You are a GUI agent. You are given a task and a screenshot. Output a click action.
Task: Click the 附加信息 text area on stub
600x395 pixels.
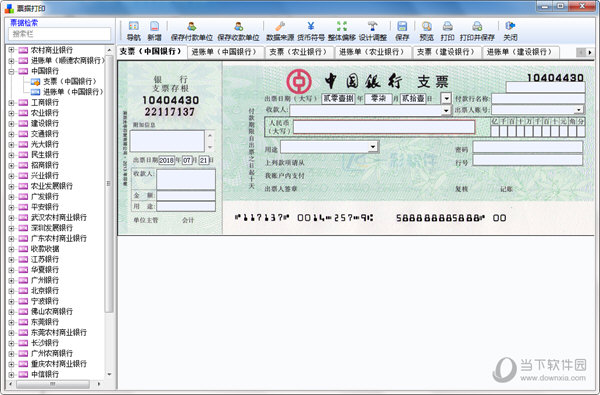167,141
